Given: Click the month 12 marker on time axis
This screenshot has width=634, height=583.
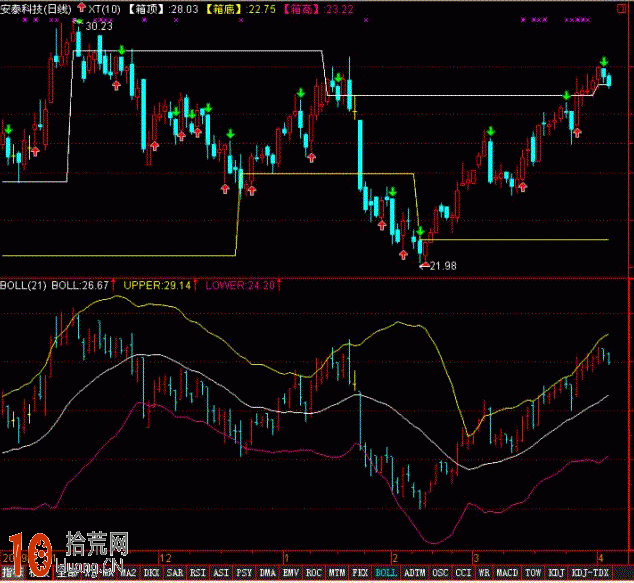Looking at the screenshot, I should pos(165,558).
